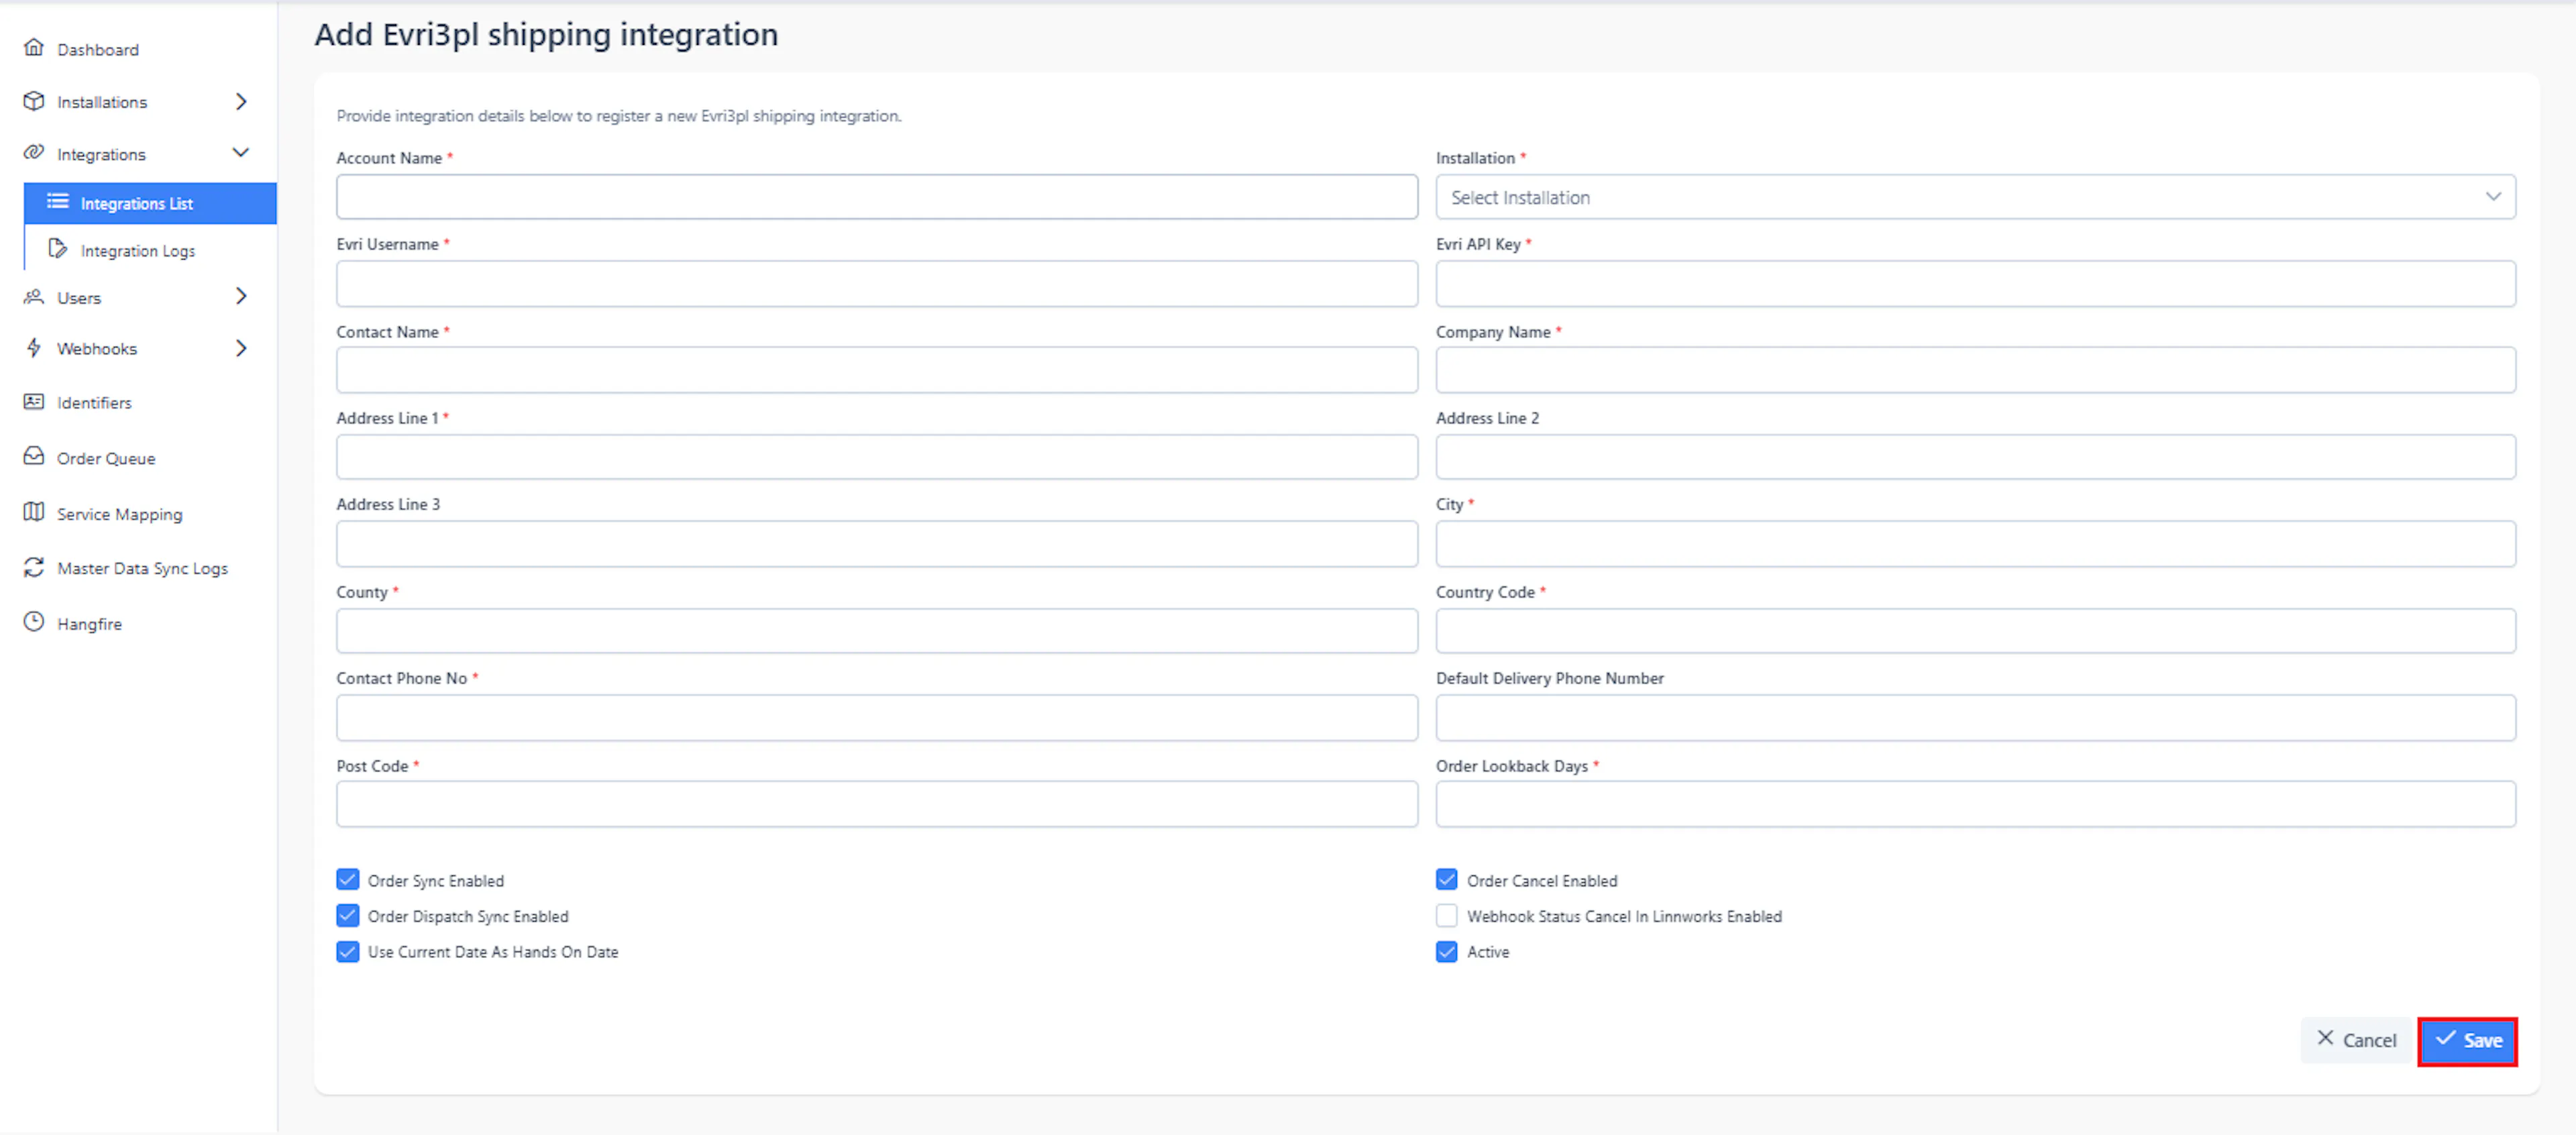
Task: Cancel adding the integration
Action: click(x=2357, y=1040)
